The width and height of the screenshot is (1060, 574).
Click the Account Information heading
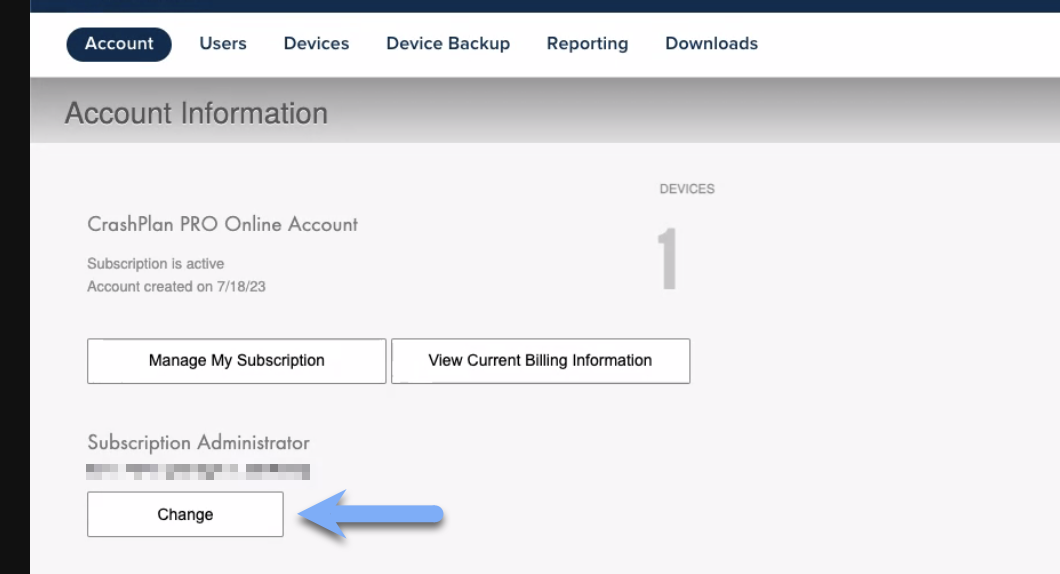click(196, 113)
